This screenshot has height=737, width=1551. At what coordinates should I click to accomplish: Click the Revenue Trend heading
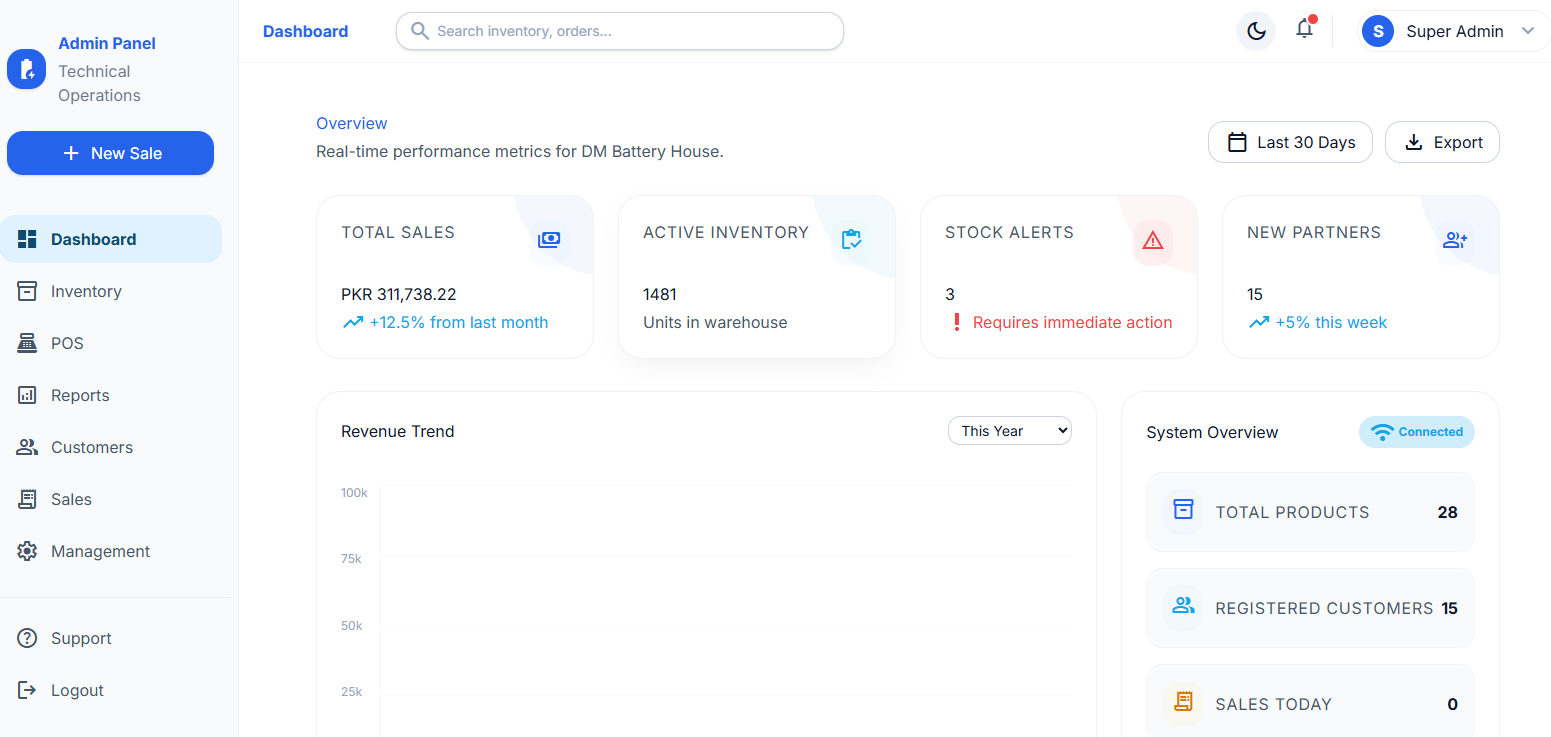(398, 431)
